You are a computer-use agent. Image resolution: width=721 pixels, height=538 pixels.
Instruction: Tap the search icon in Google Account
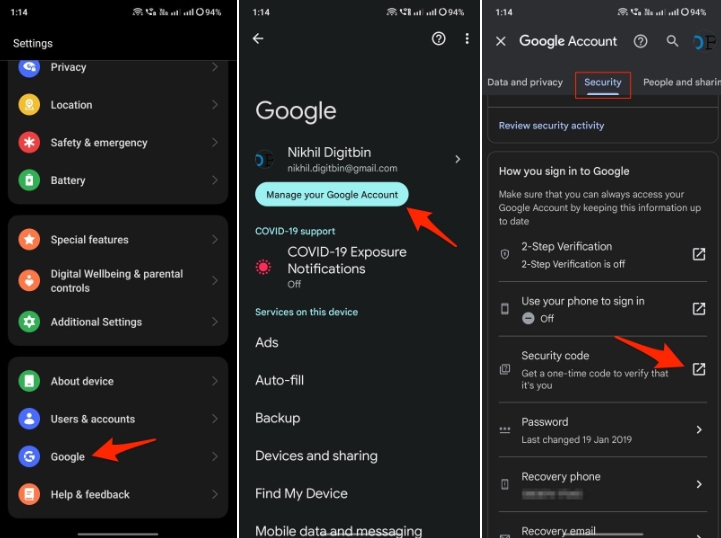[x=672, y=41]
